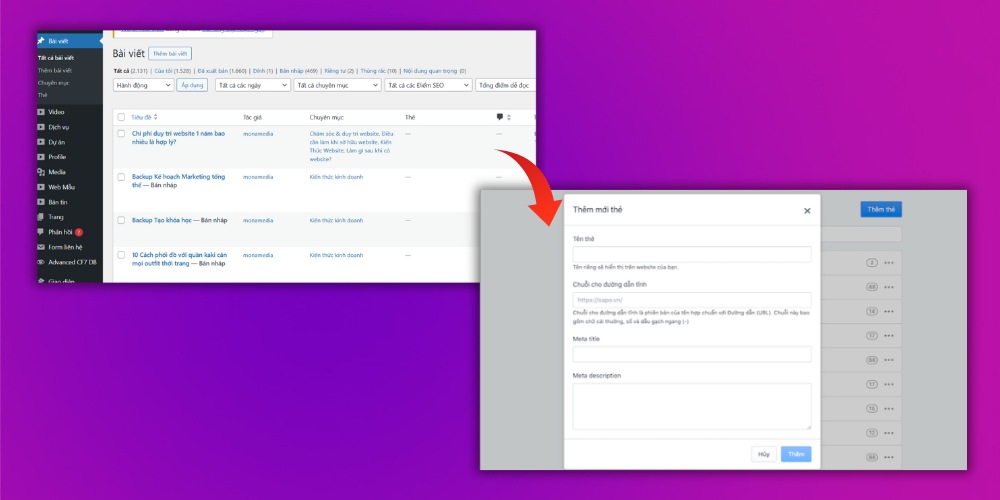Click the Media library icon in sidebar
Screen dimensions: 1000x500
click(x=41, y=172)
